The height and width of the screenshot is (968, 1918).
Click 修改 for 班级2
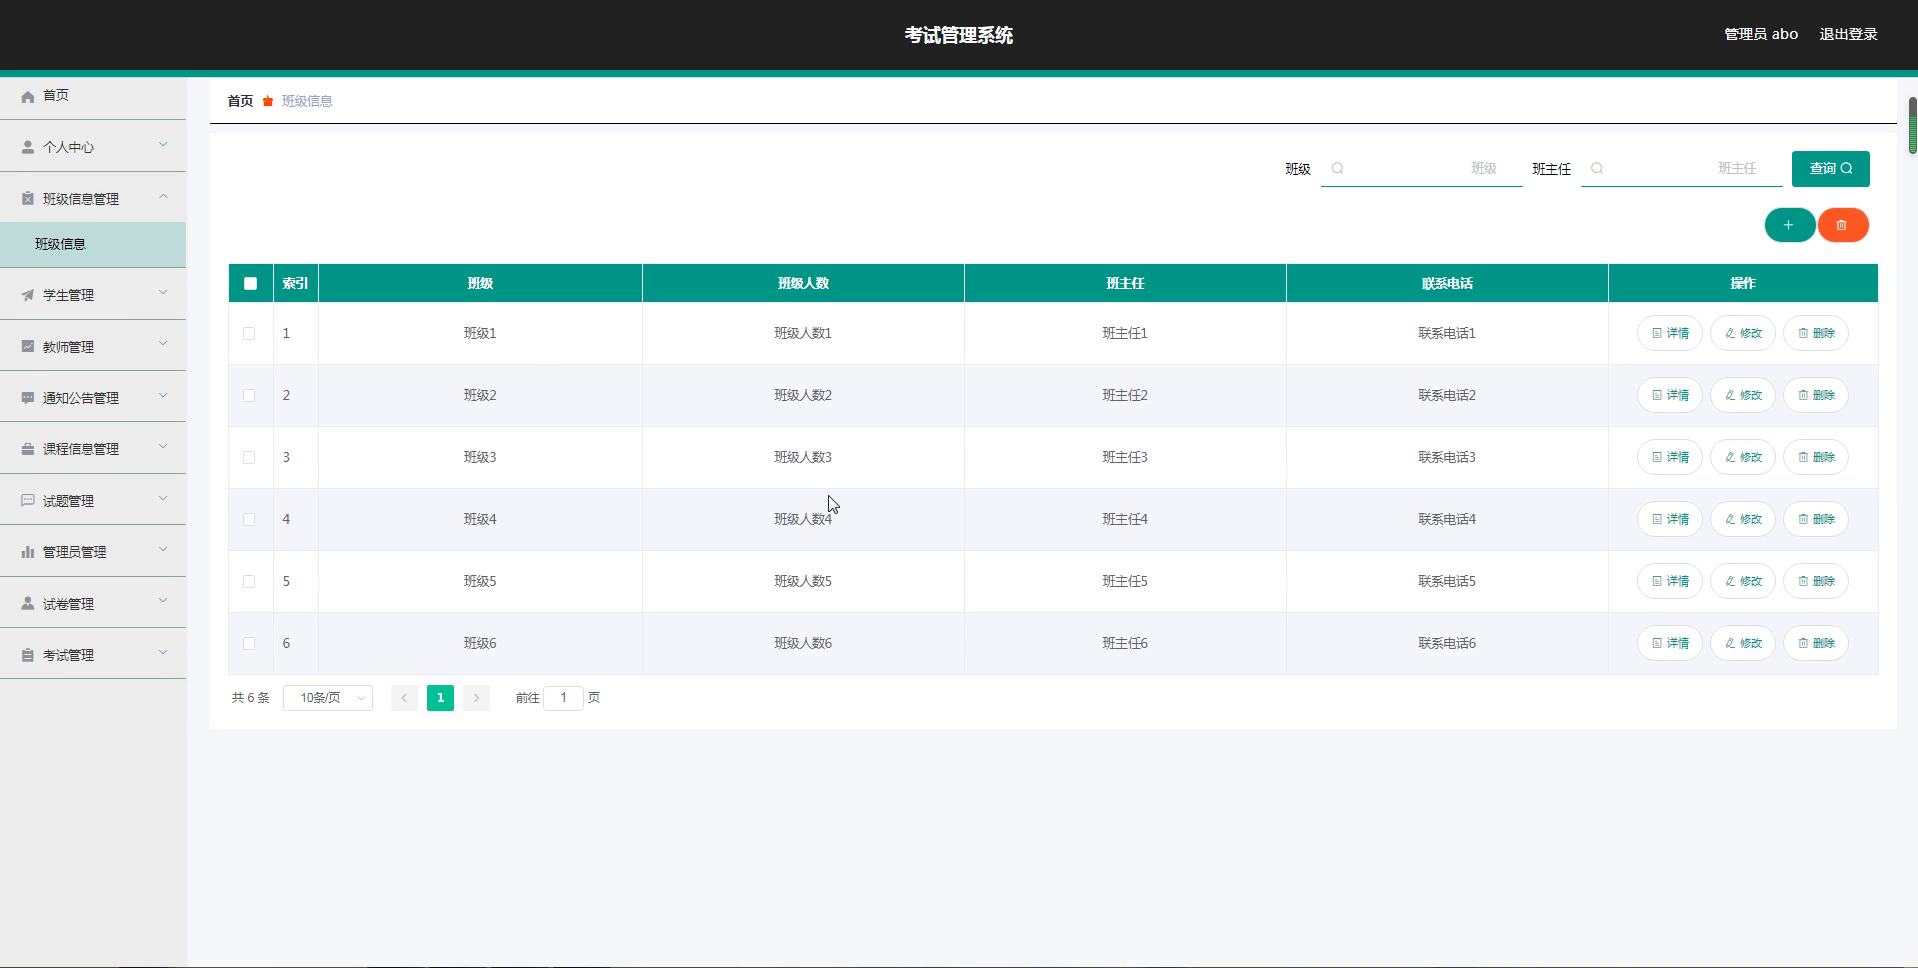click(1742, 395)
